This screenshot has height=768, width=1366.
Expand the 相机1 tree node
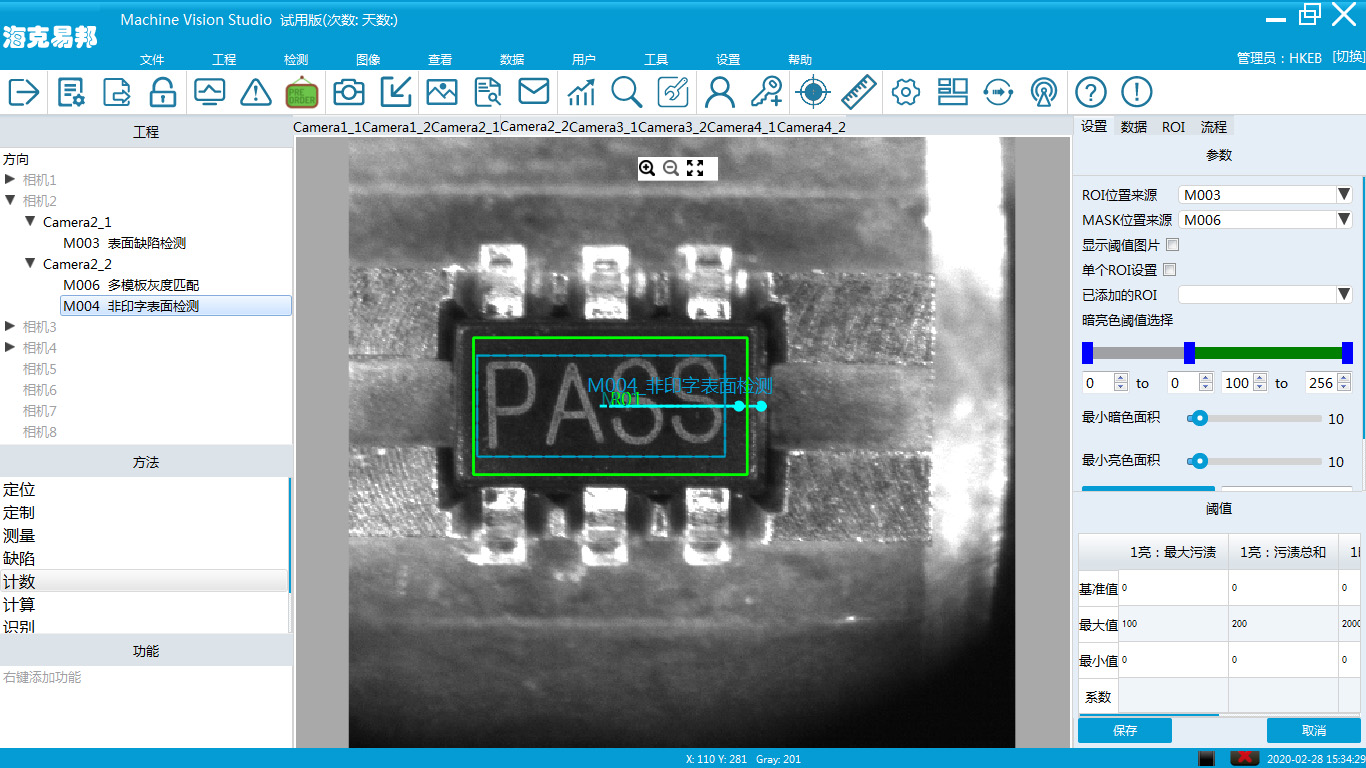coord(10,180)
